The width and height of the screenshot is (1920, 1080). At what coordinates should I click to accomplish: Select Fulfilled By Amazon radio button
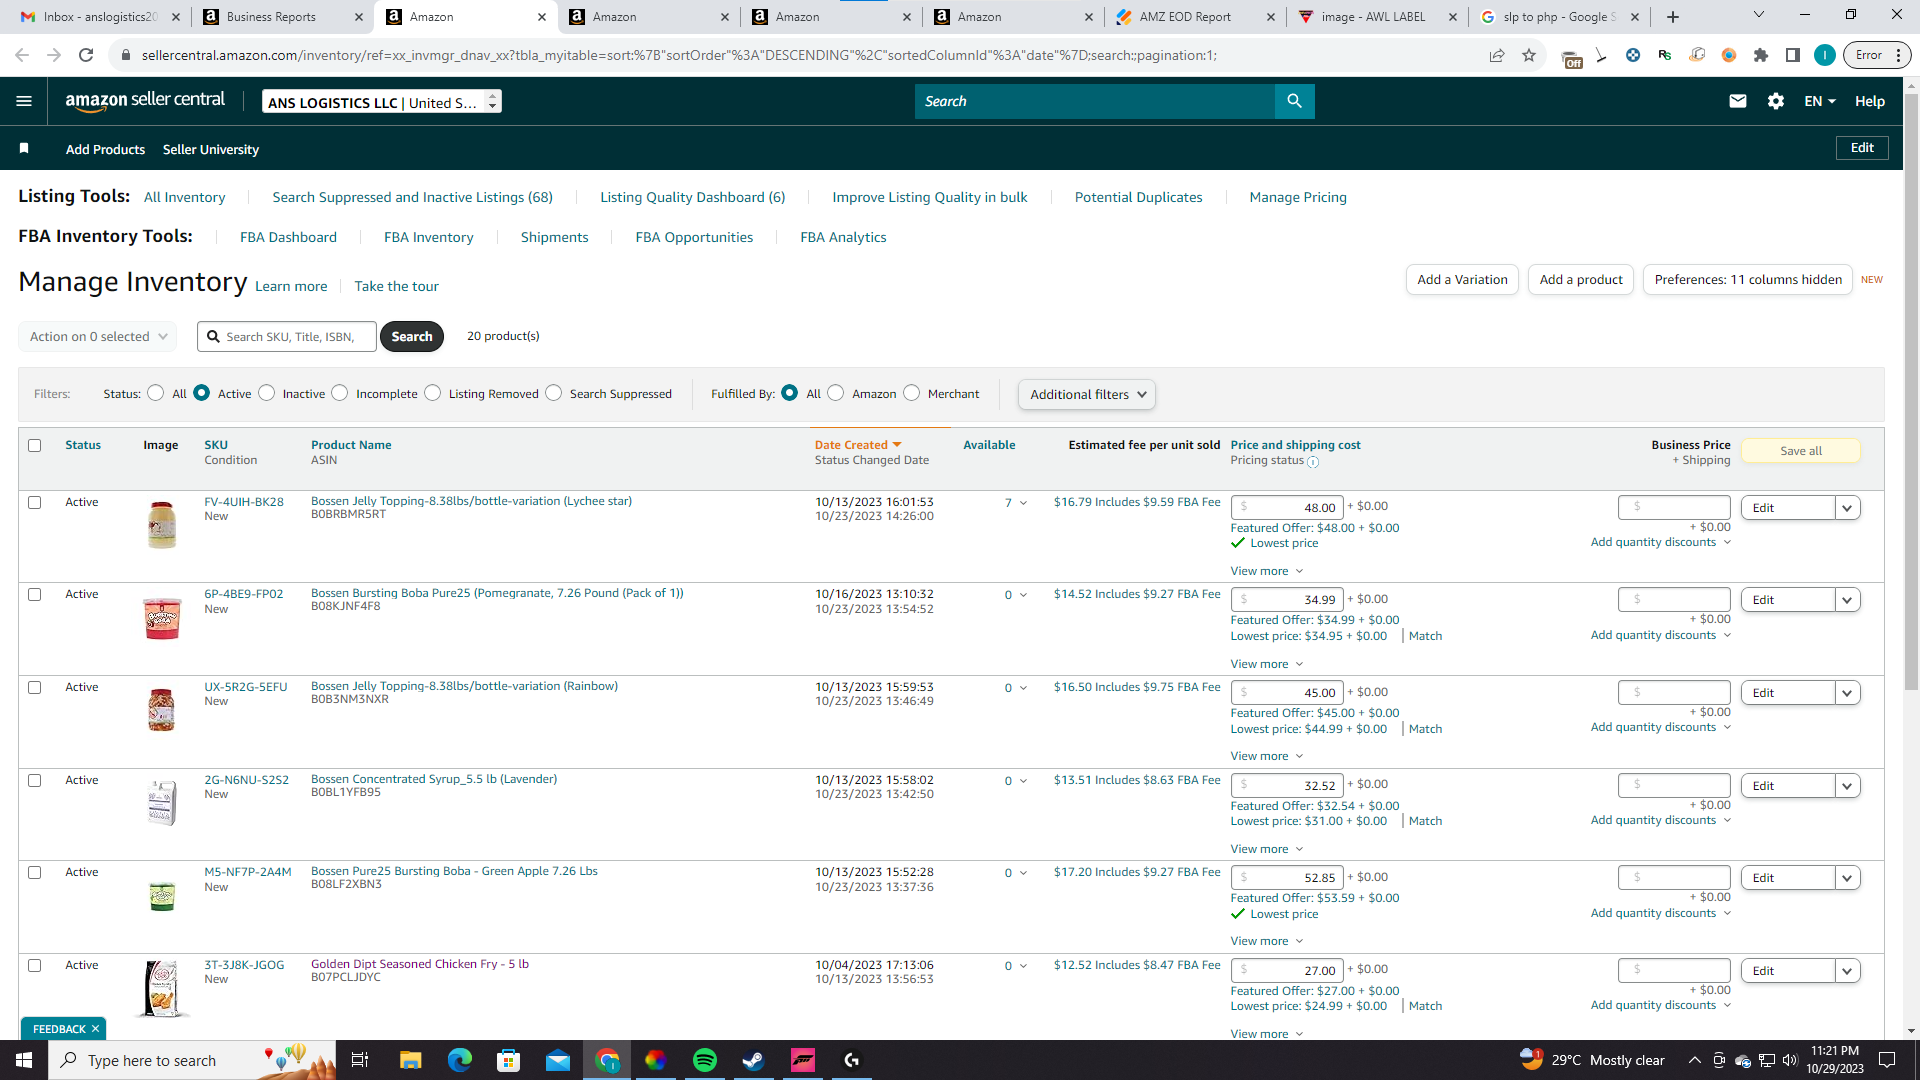(836, 393)
